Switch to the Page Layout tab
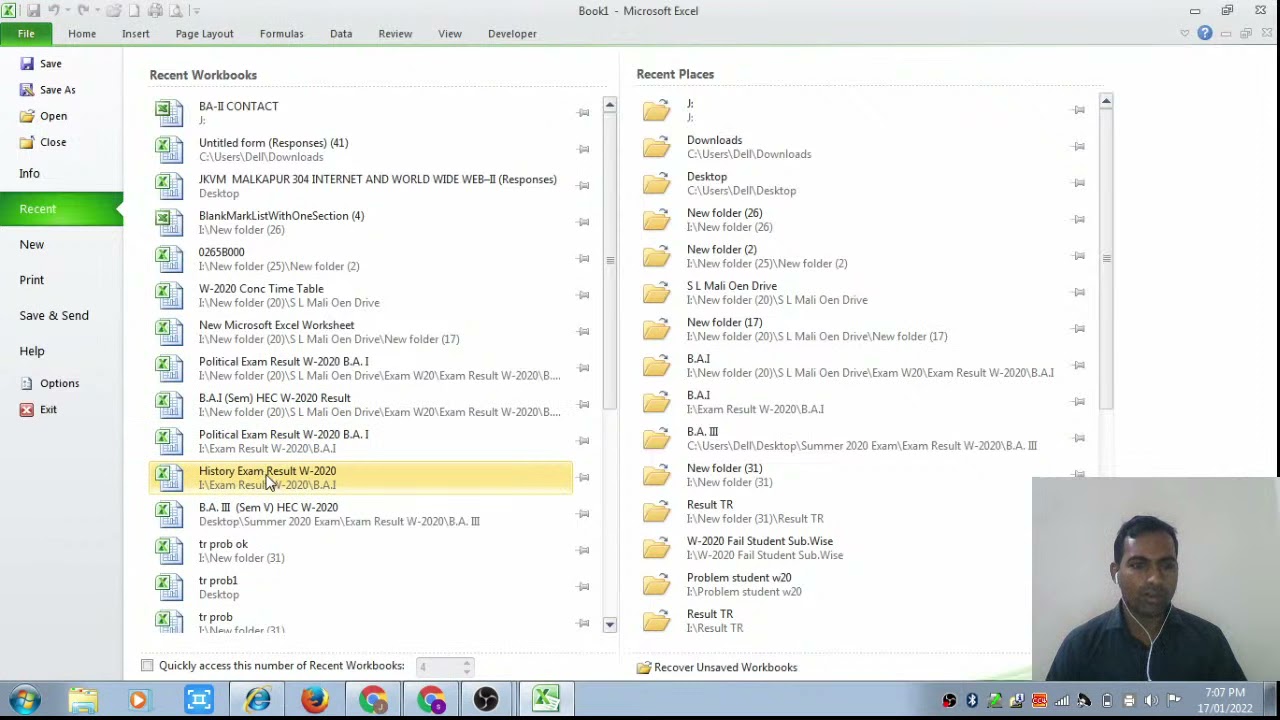The width and height of the screenshot is (1280, 720). click(x=204, y=34)
